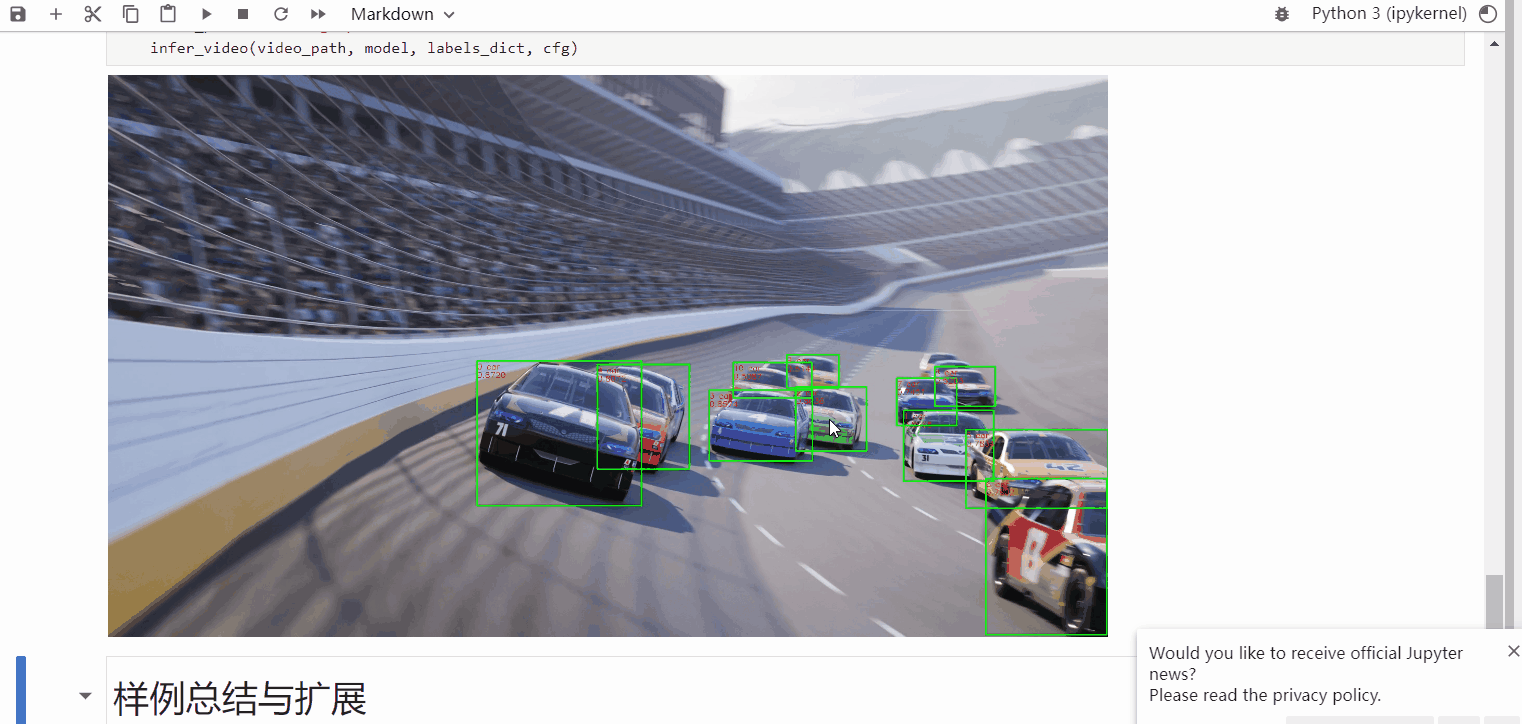
Task: Open the Markdown cell type dropdown
Action: (x=402, y=14)
